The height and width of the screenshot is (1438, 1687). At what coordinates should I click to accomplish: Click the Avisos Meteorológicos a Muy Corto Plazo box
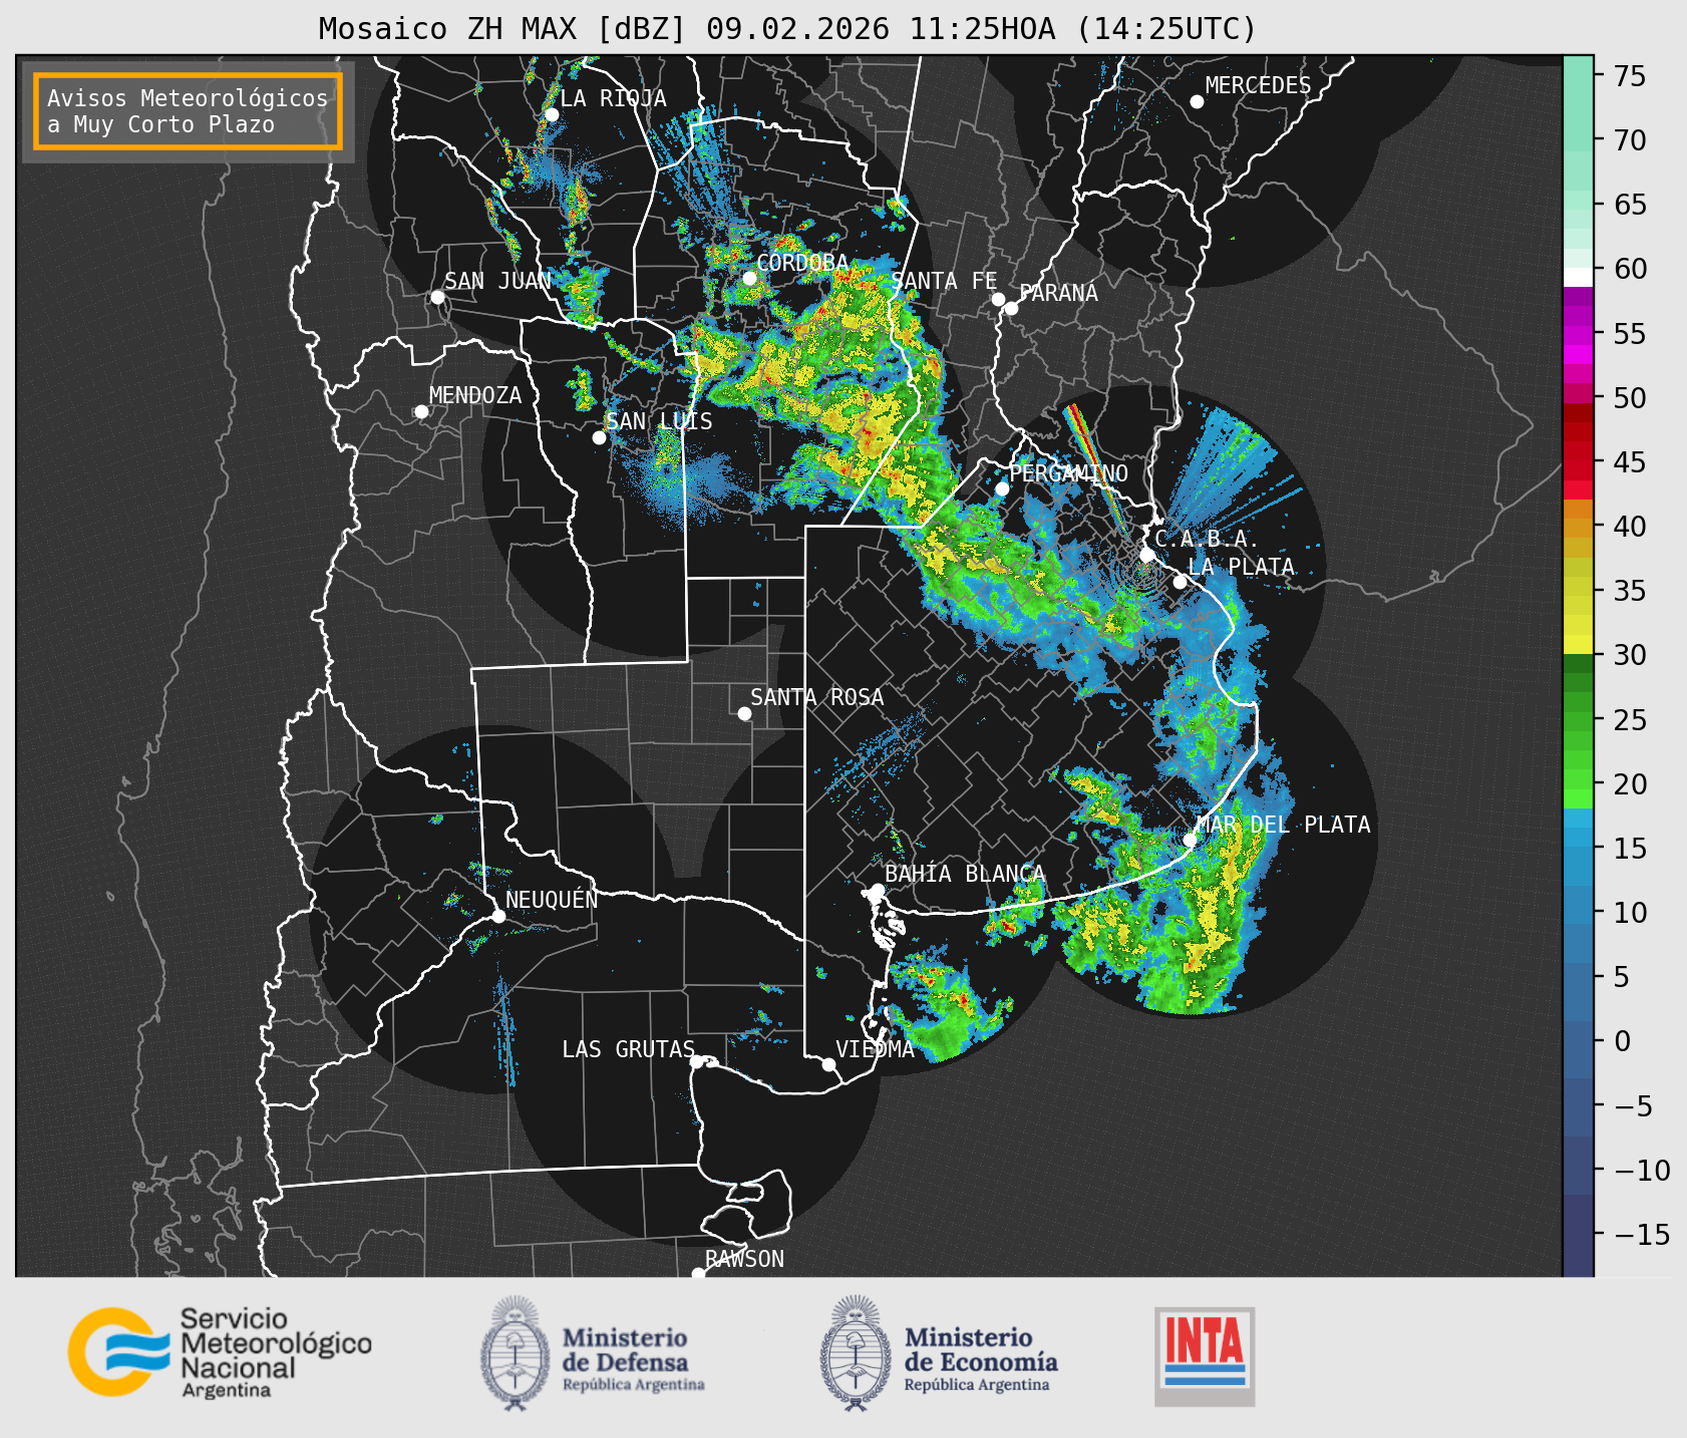coord(188,111)
